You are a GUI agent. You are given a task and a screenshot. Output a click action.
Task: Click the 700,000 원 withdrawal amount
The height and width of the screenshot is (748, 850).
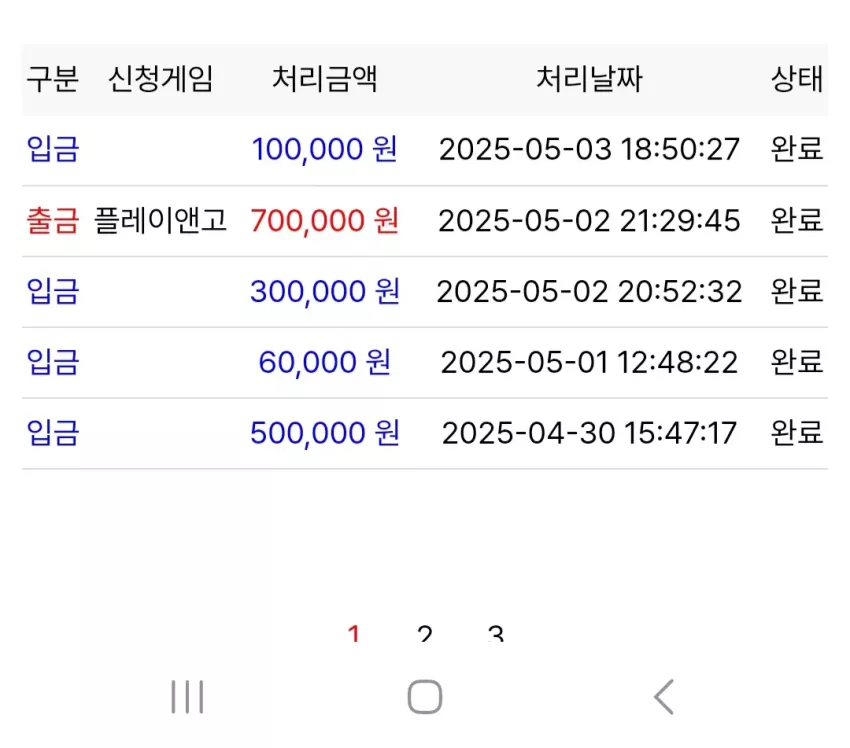(x=325, y=221)
